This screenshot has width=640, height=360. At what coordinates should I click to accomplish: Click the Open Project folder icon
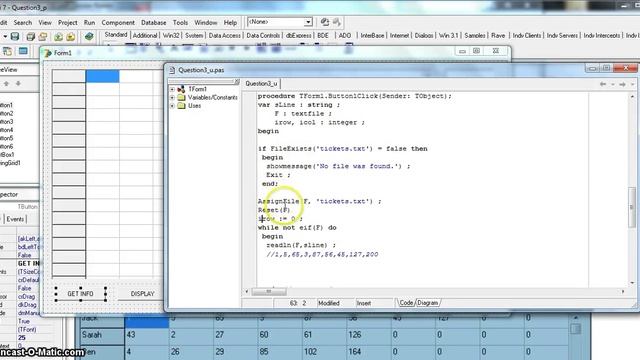pos(43,37)
